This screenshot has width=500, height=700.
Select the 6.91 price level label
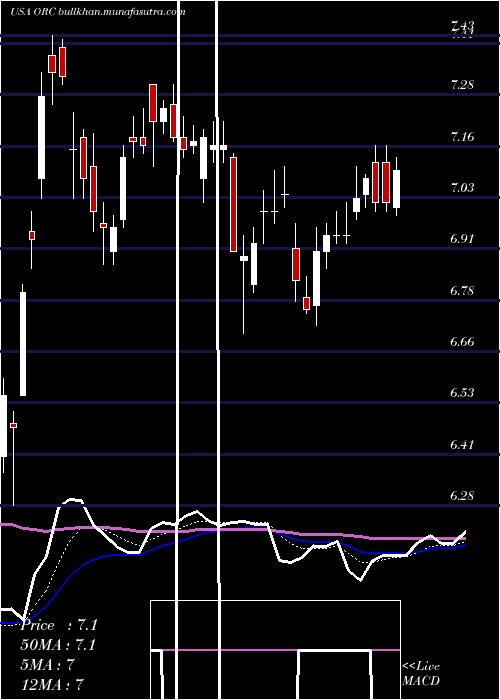462,239
